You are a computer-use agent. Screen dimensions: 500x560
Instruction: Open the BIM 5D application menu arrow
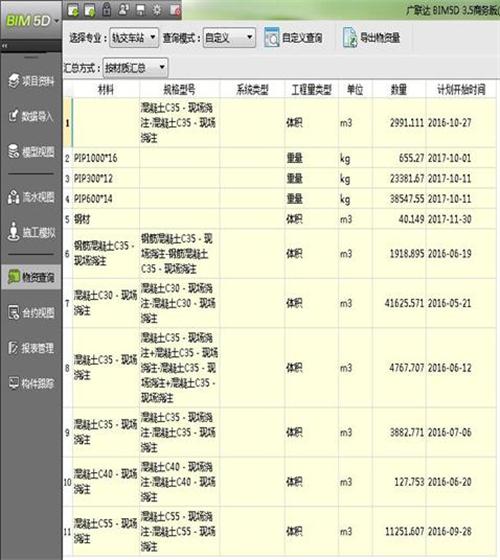pos(56,21)
